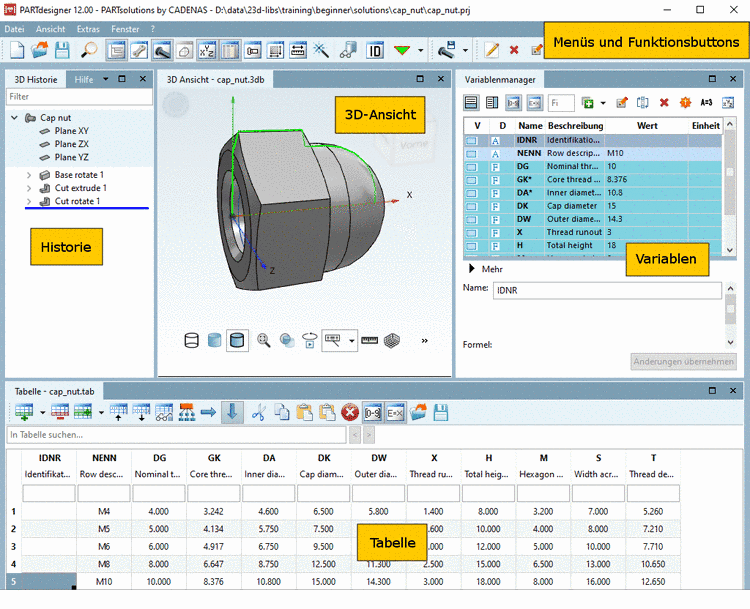This screenshot has height=609, width=750.
Task: Click the Änderungen übernehmen button
Action: [683, 362]
